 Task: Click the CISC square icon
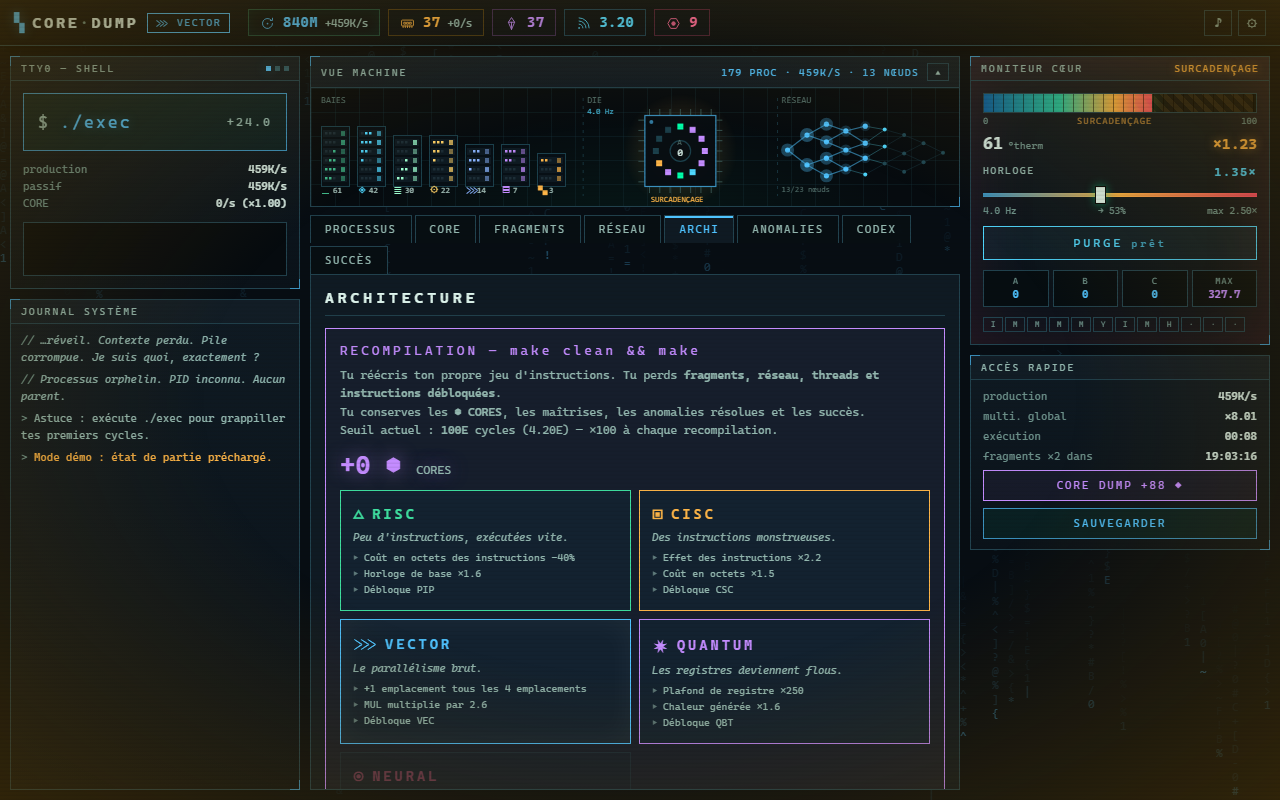(657, 514)
